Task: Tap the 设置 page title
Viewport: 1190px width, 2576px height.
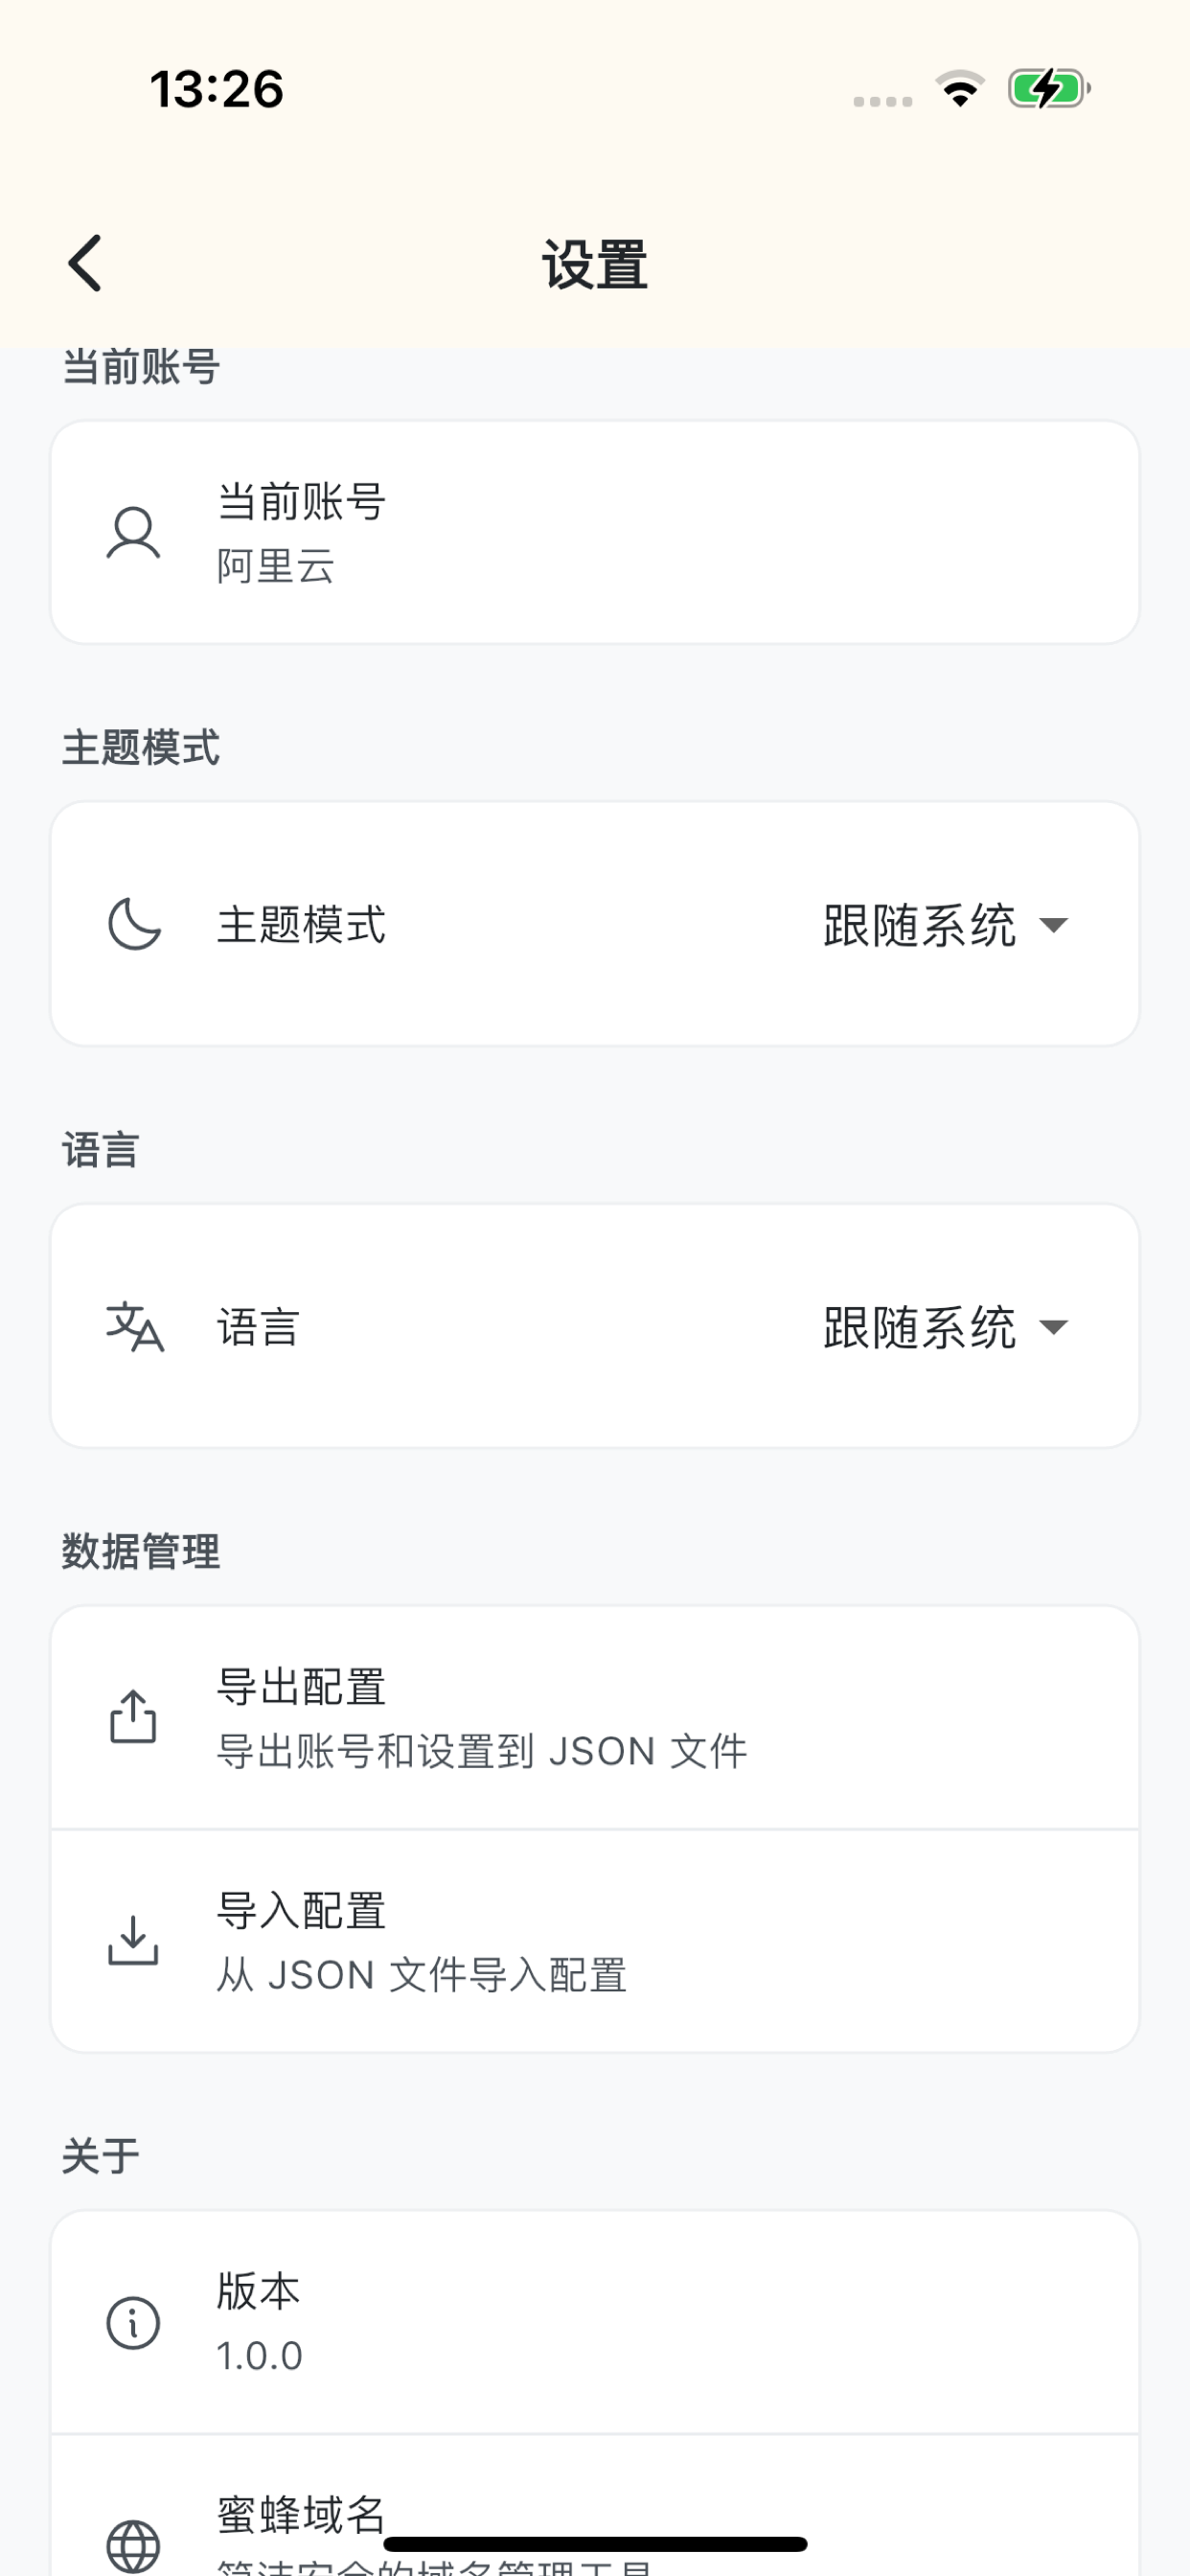Action: point(595,265)
